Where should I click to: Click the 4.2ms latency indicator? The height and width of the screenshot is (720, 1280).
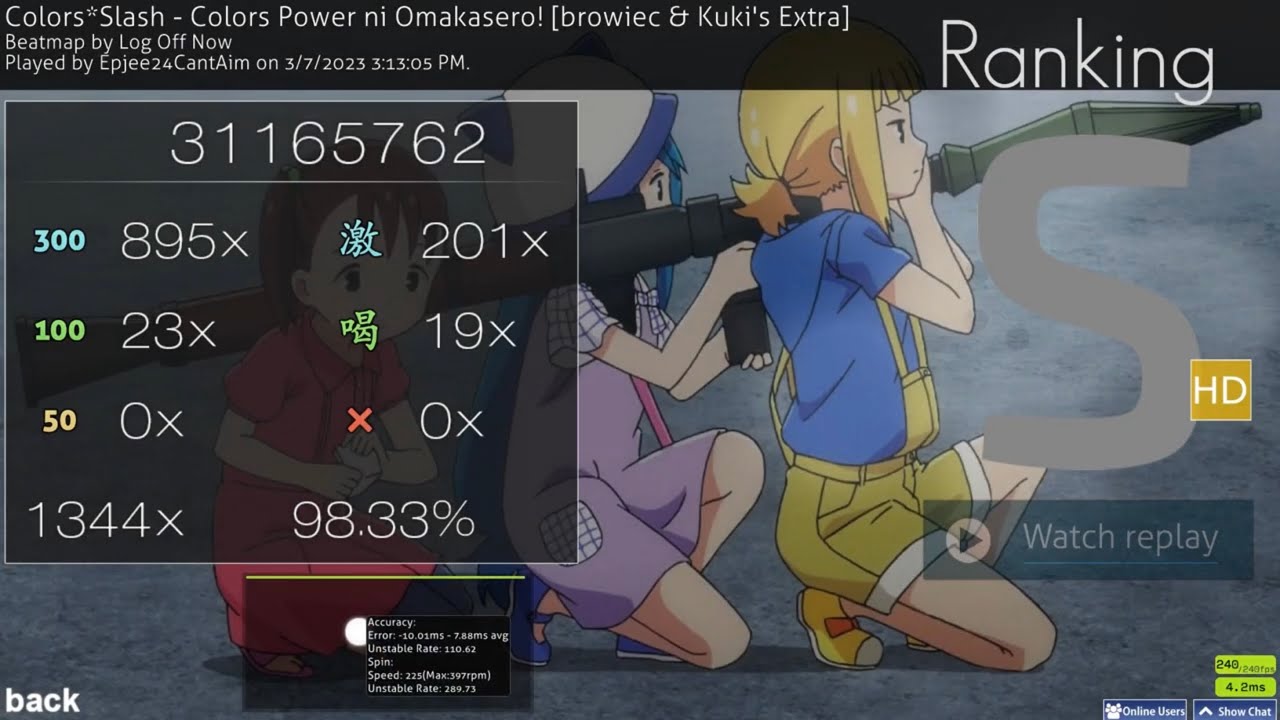[1245, 687]
